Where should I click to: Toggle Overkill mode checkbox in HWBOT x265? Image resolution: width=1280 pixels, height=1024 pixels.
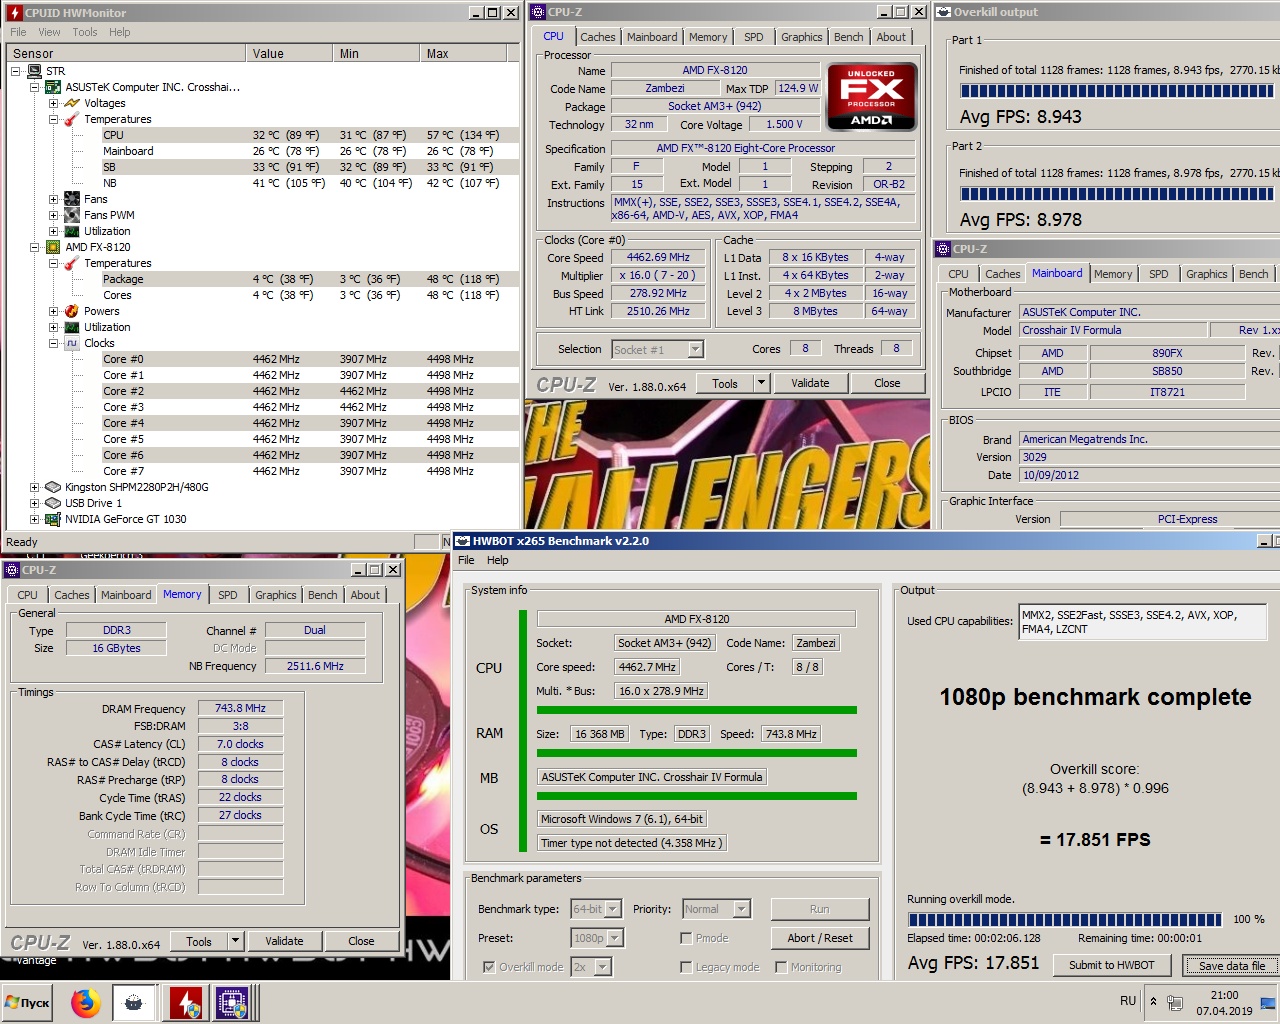click(x=489, y=967)
